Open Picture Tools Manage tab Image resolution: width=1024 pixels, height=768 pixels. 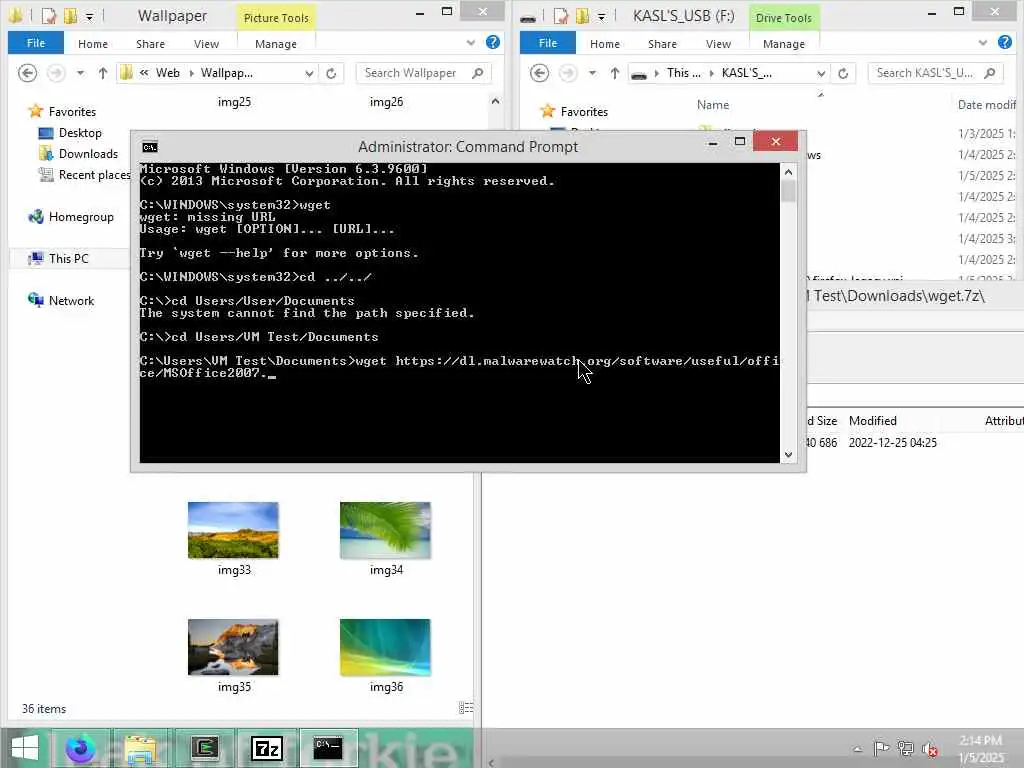[x=276, y=44]
